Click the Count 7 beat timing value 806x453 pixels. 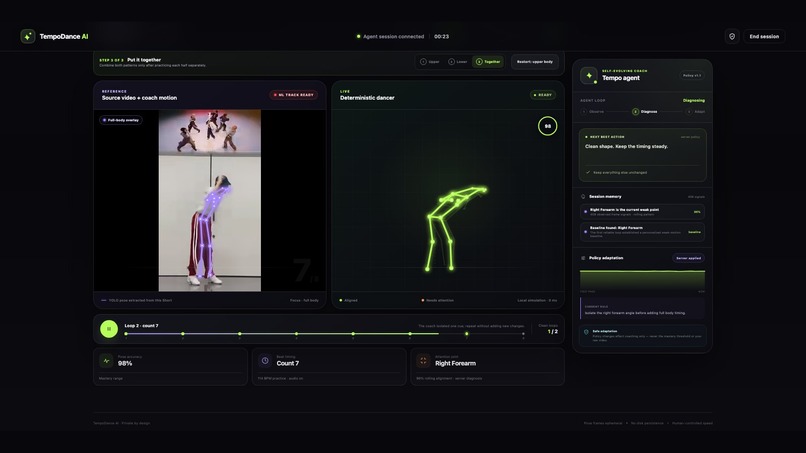[x=287, y=364]
